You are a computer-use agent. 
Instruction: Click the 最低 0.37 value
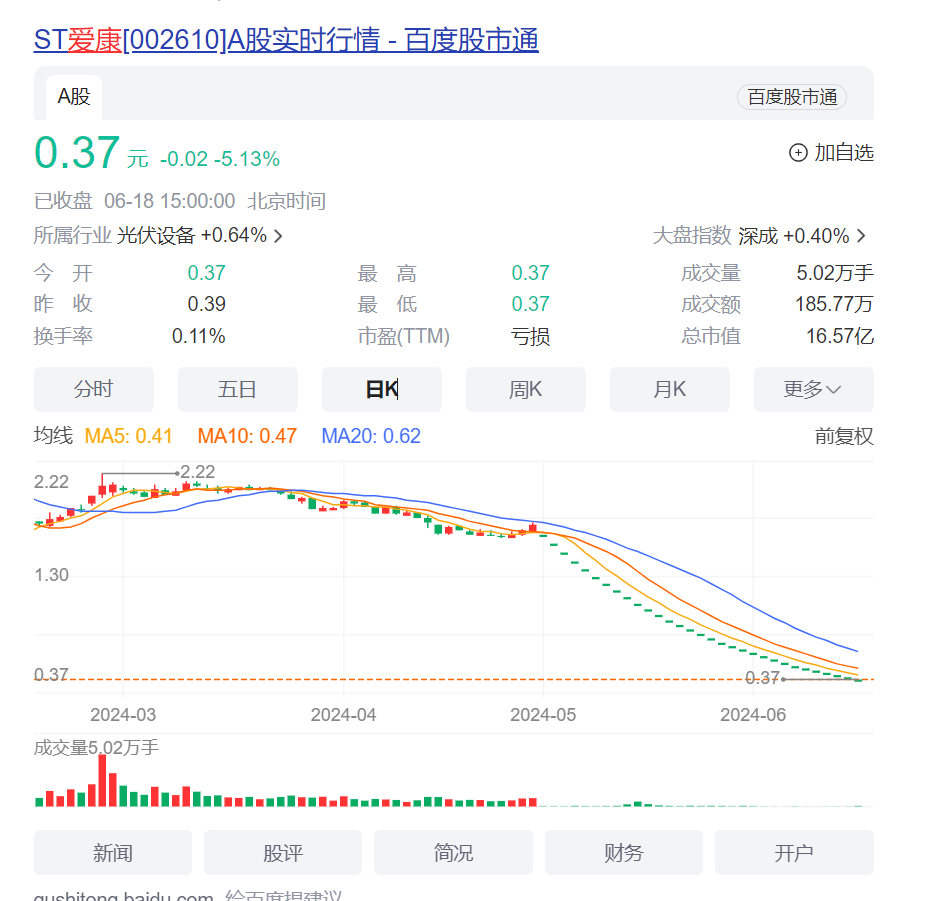pos(530,304)
